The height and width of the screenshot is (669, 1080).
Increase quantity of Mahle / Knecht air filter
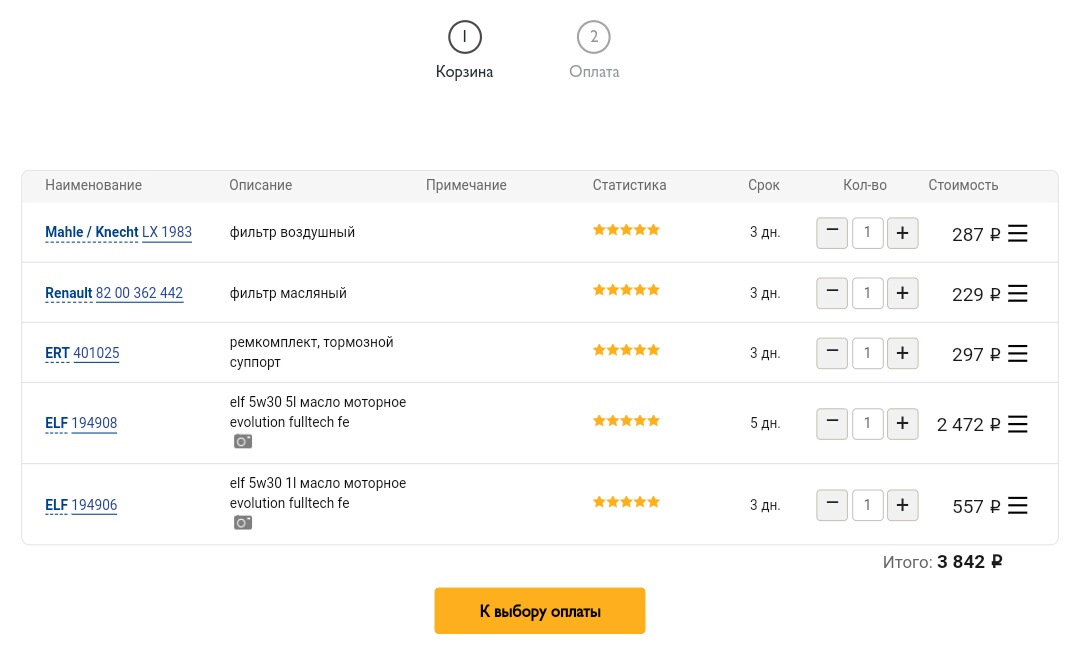click(x=902, y=233)
